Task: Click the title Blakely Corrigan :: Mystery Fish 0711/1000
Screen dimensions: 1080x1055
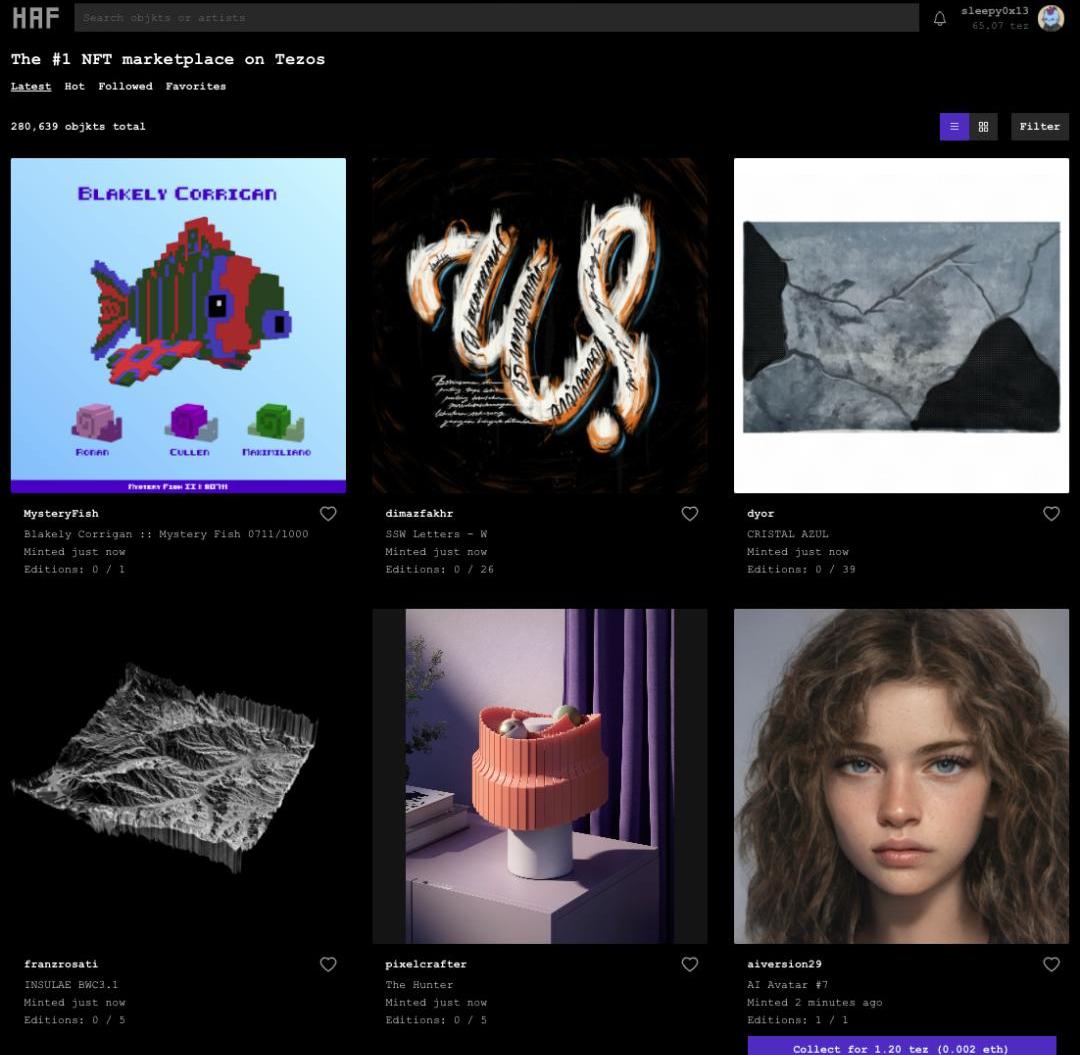Action: (x=166, y=534)
